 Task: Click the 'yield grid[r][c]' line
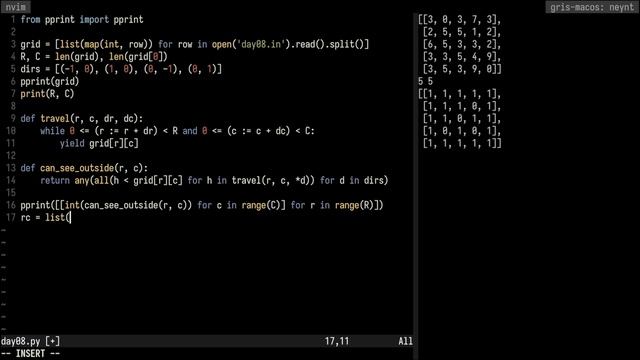99,143
